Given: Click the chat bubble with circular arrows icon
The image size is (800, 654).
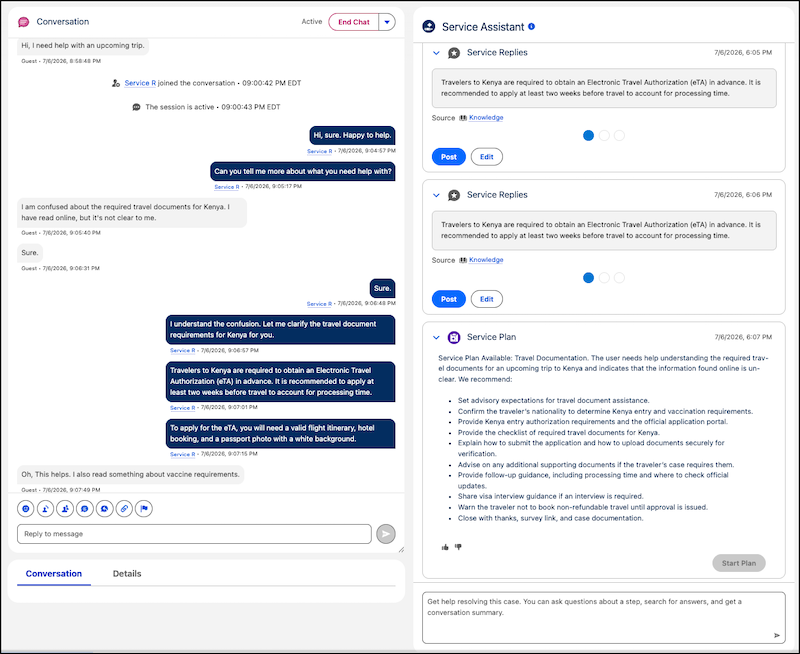Looking at the screenshot, I should point(105,509).
